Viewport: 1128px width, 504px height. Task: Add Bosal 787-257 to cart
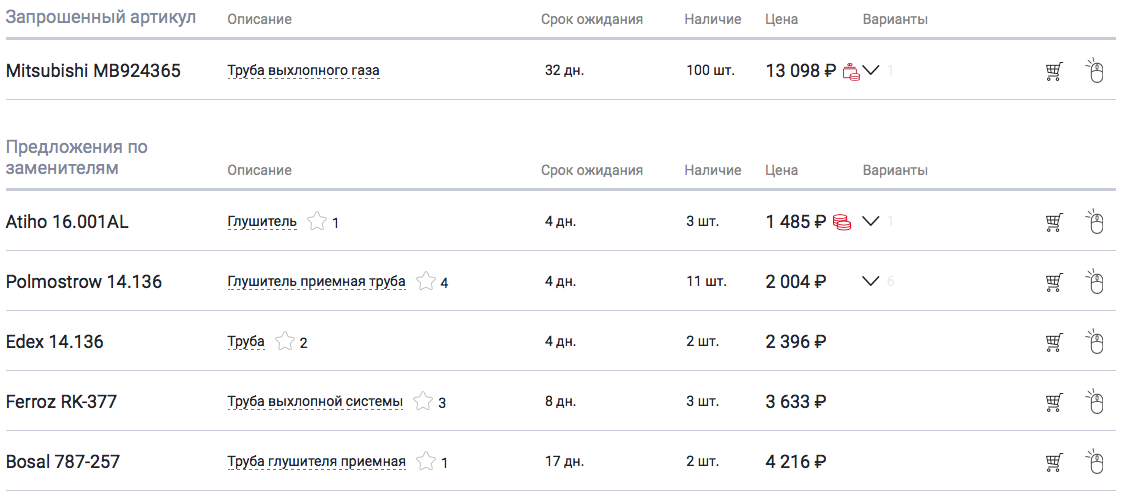(x=1053, y=462)
